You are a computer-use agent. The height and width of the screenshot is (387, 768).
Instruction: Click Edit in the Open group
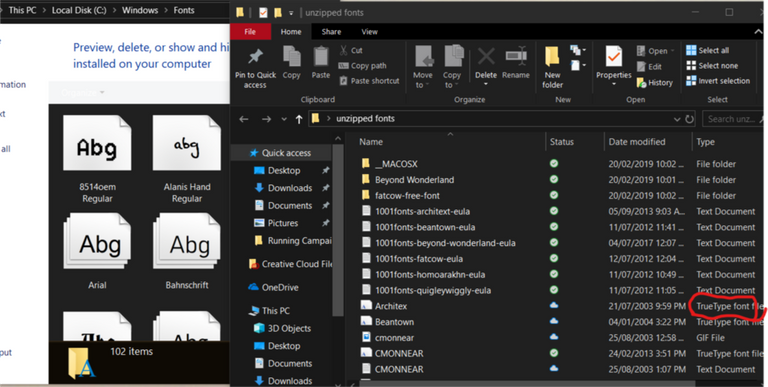click(649, 67)
